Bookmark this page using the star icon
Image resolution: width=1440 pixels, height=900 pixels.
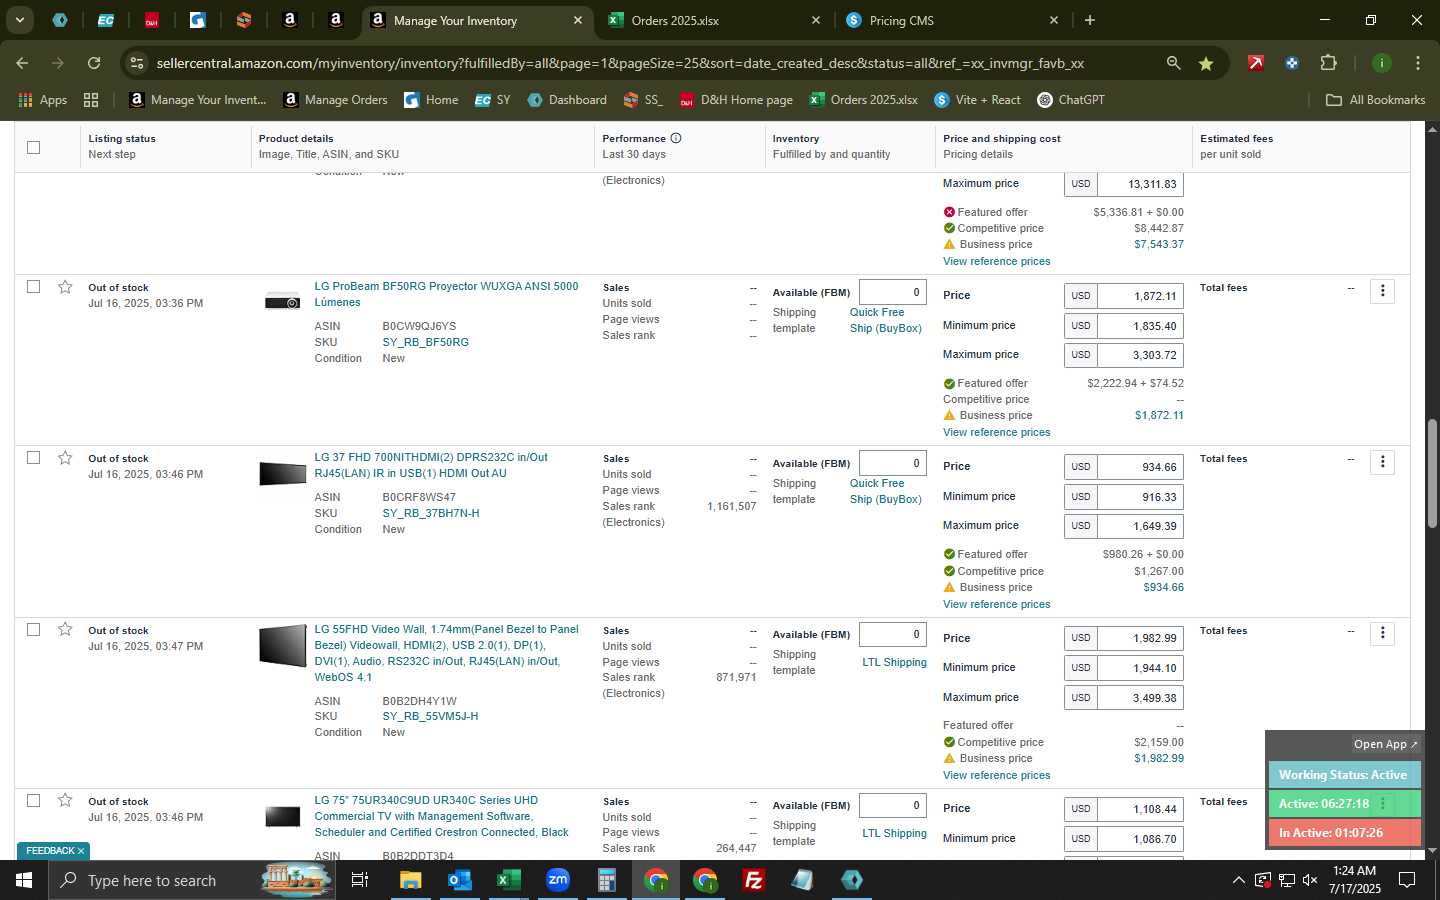1206,63
